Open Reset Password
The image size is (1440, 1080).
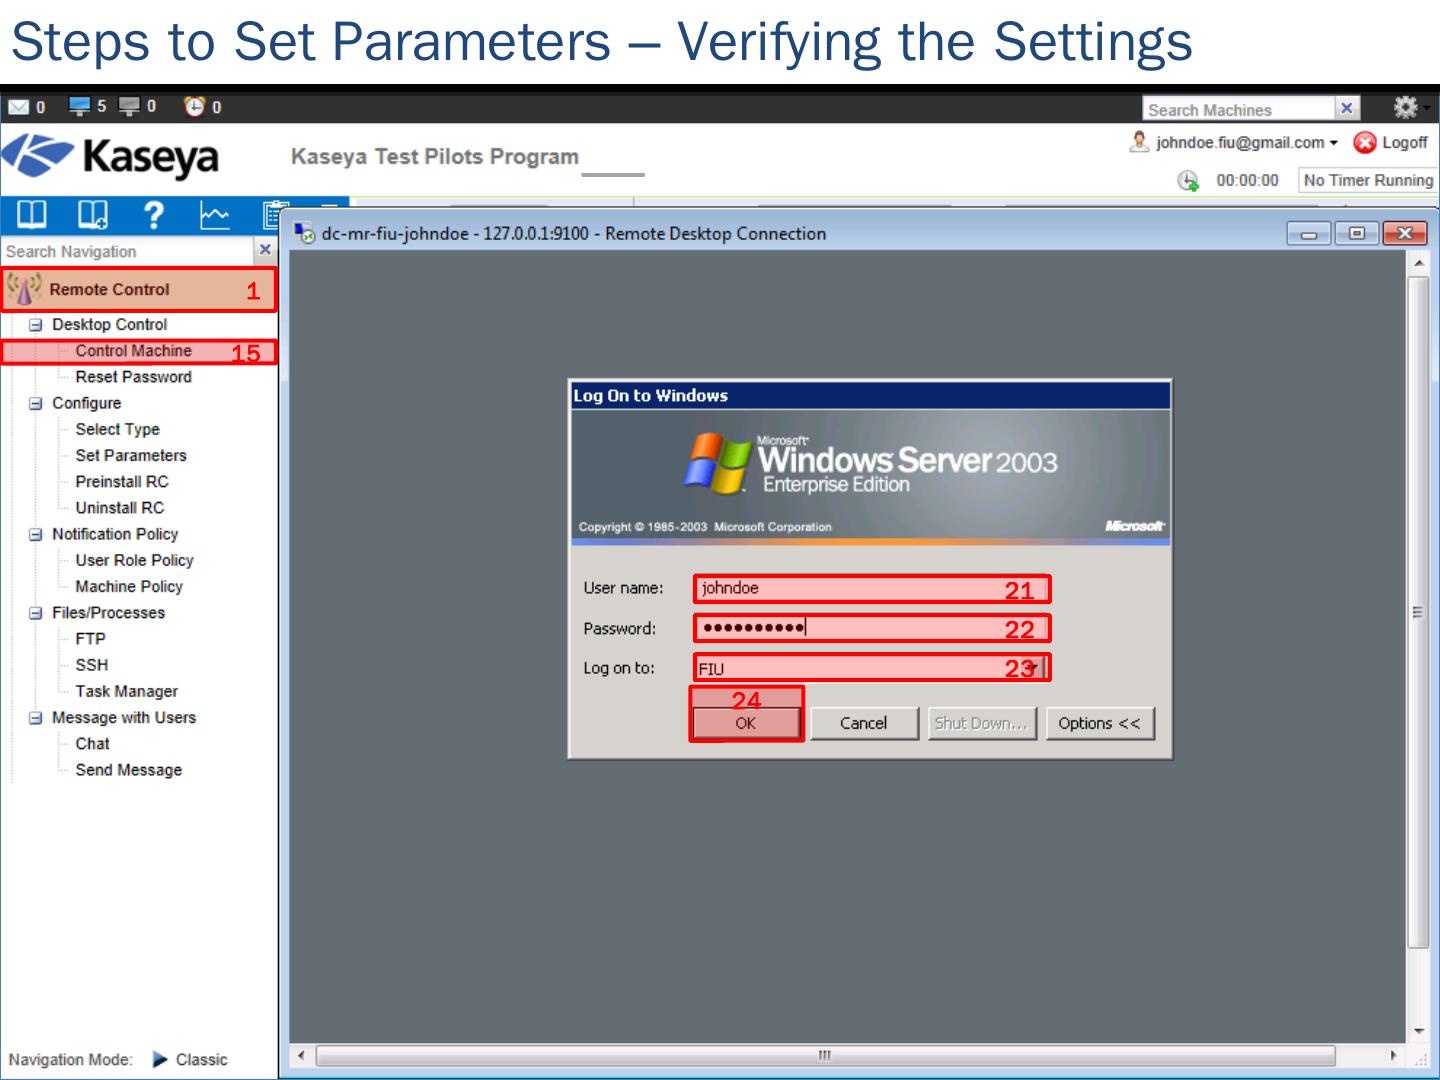tap(133, 377)
